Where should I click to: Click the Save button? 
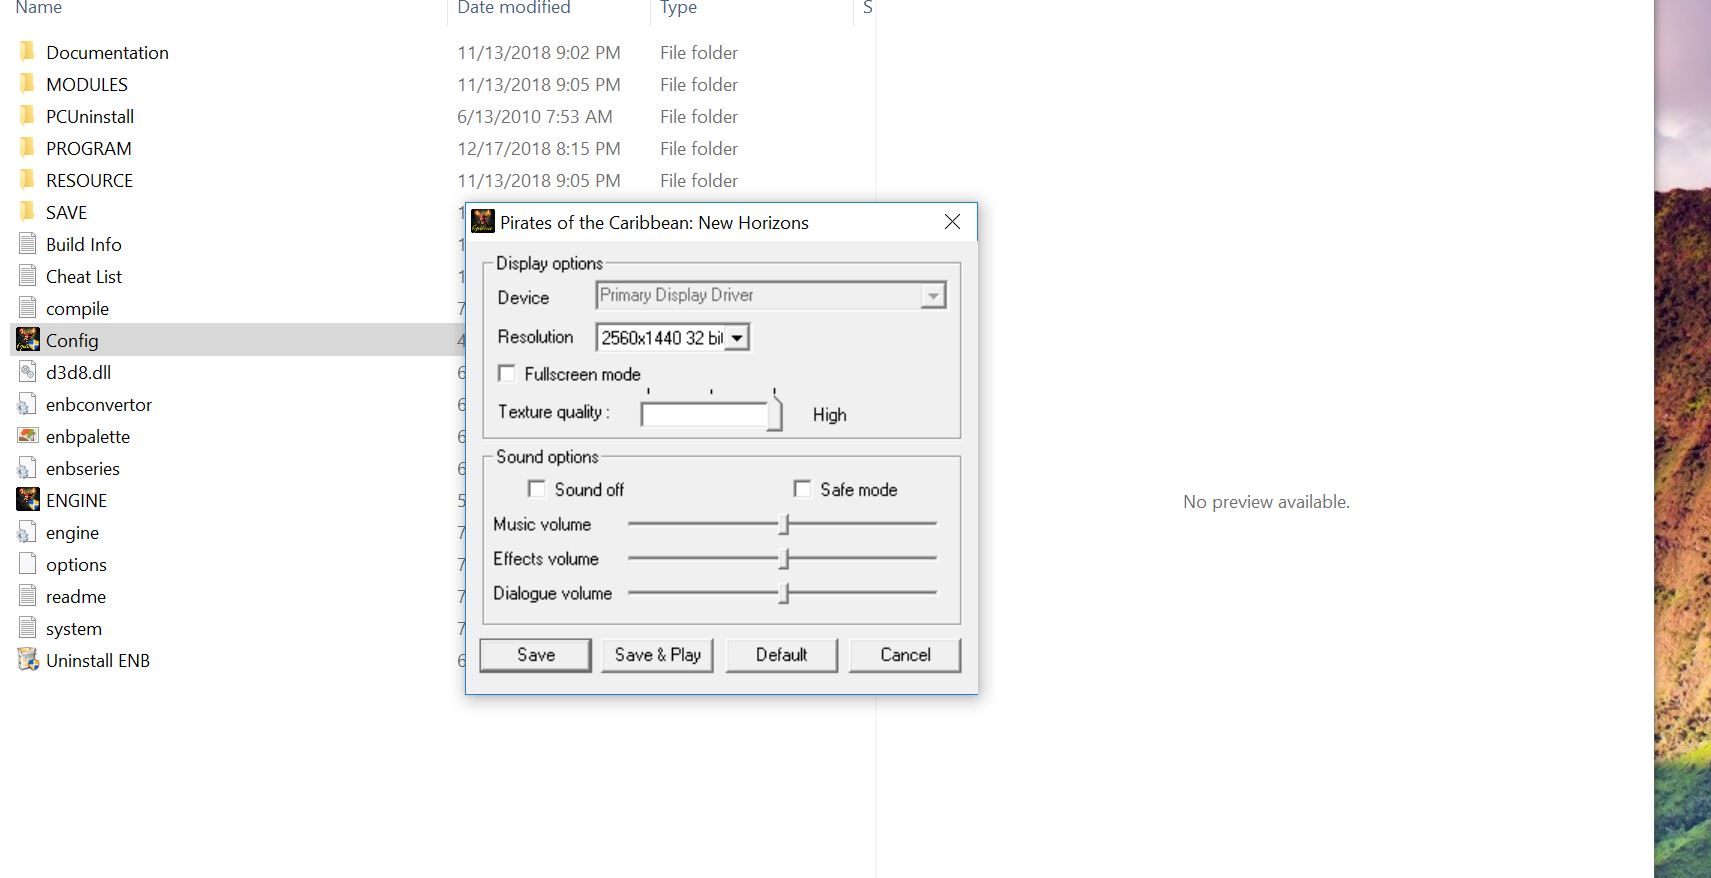536,655
